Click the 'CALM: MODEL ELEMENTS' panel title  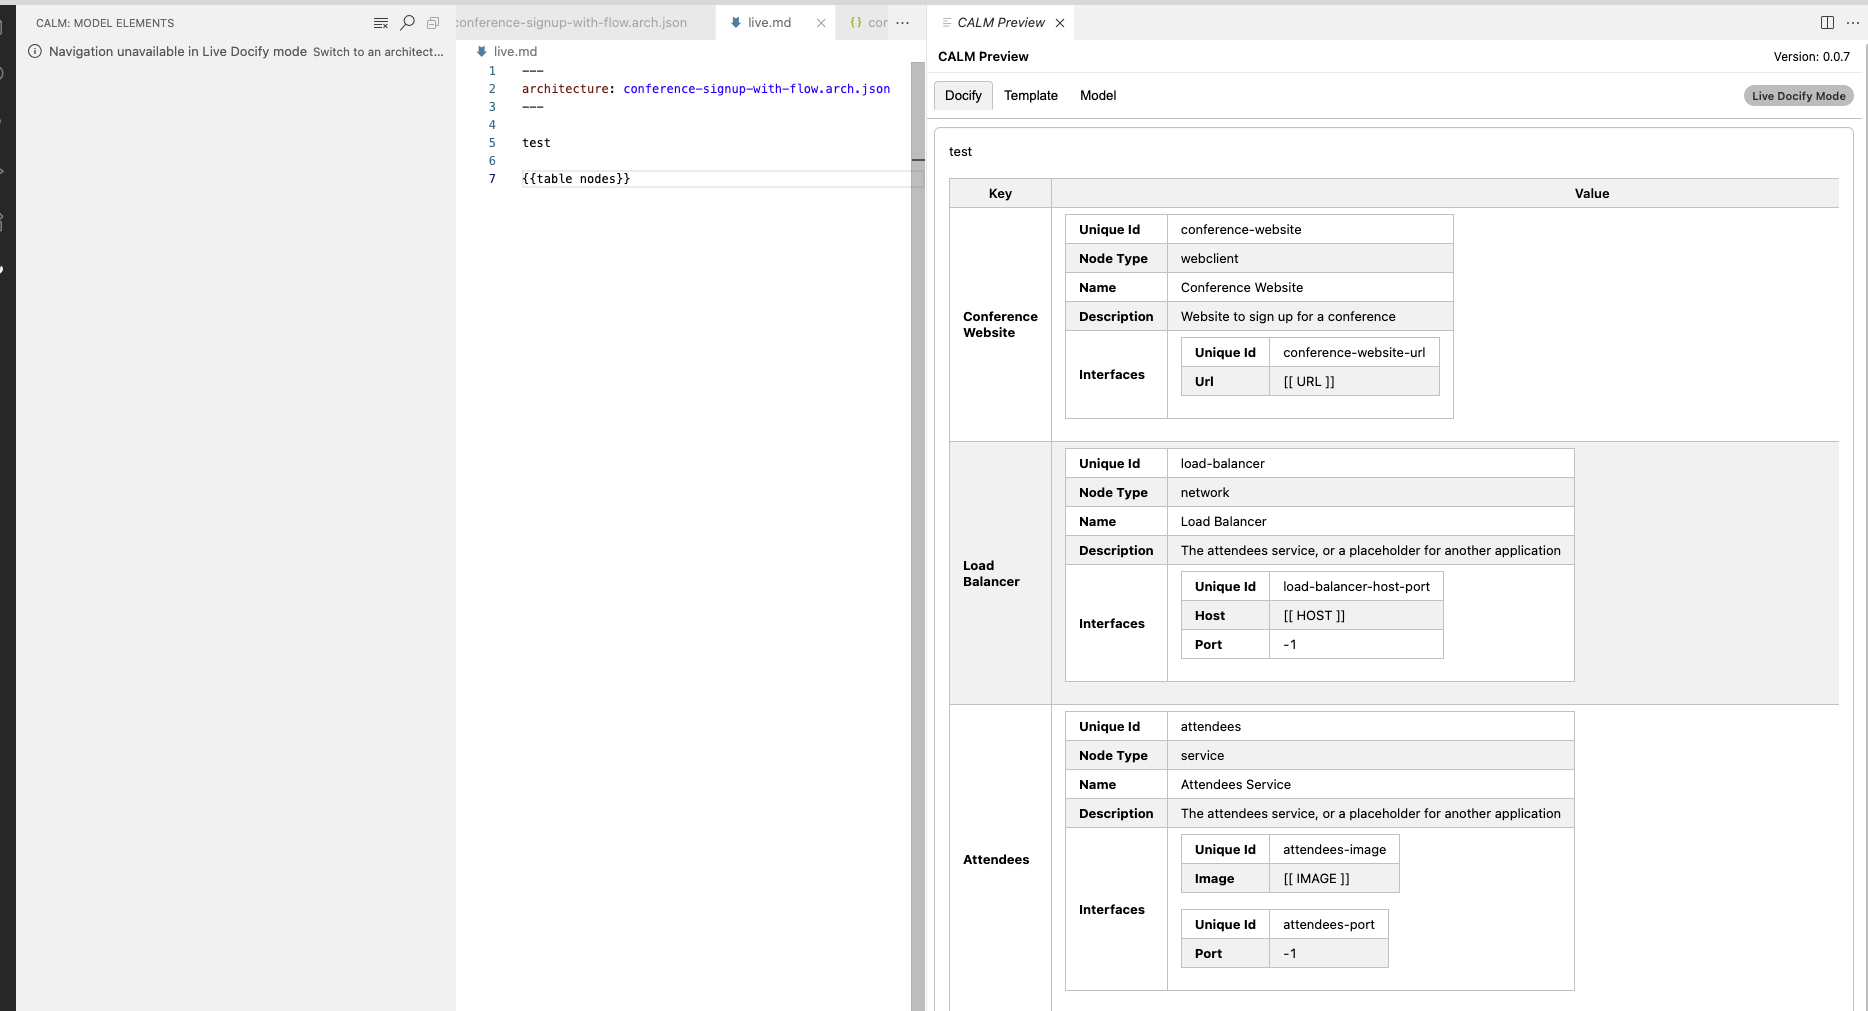click(x=105, y=23)
